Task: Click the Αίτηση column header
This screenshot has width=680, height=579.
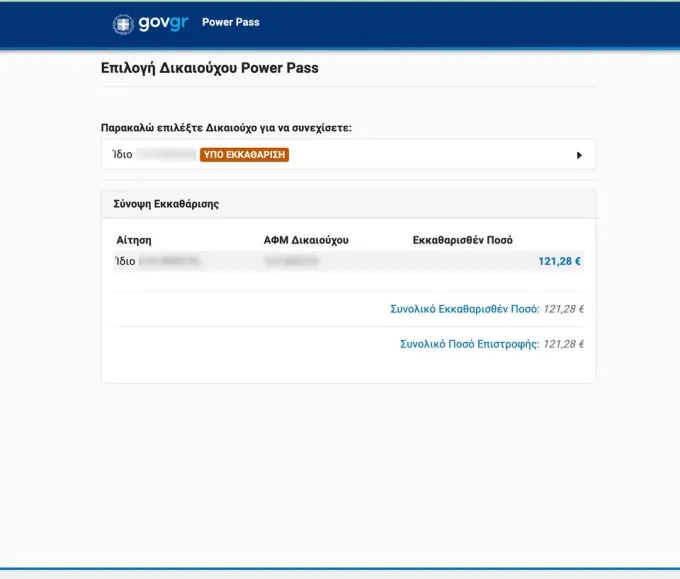Action: pyautogui.click(x=134, y=240)
